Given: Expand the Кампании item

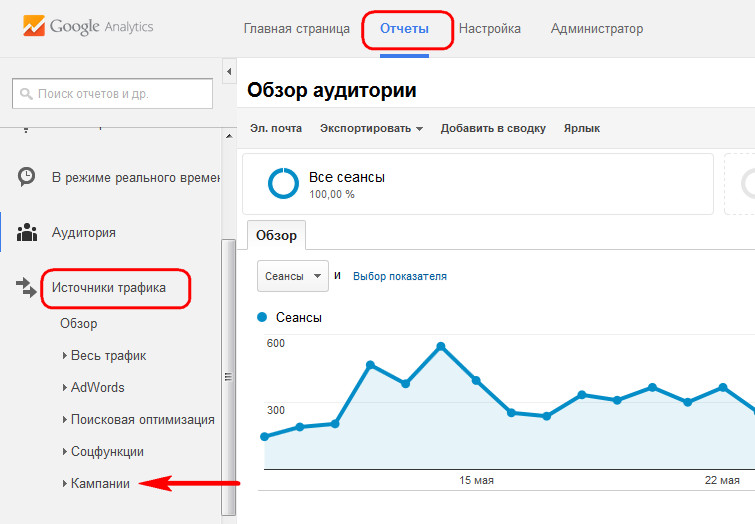Looking at the screenshot, I should [96, 483].
